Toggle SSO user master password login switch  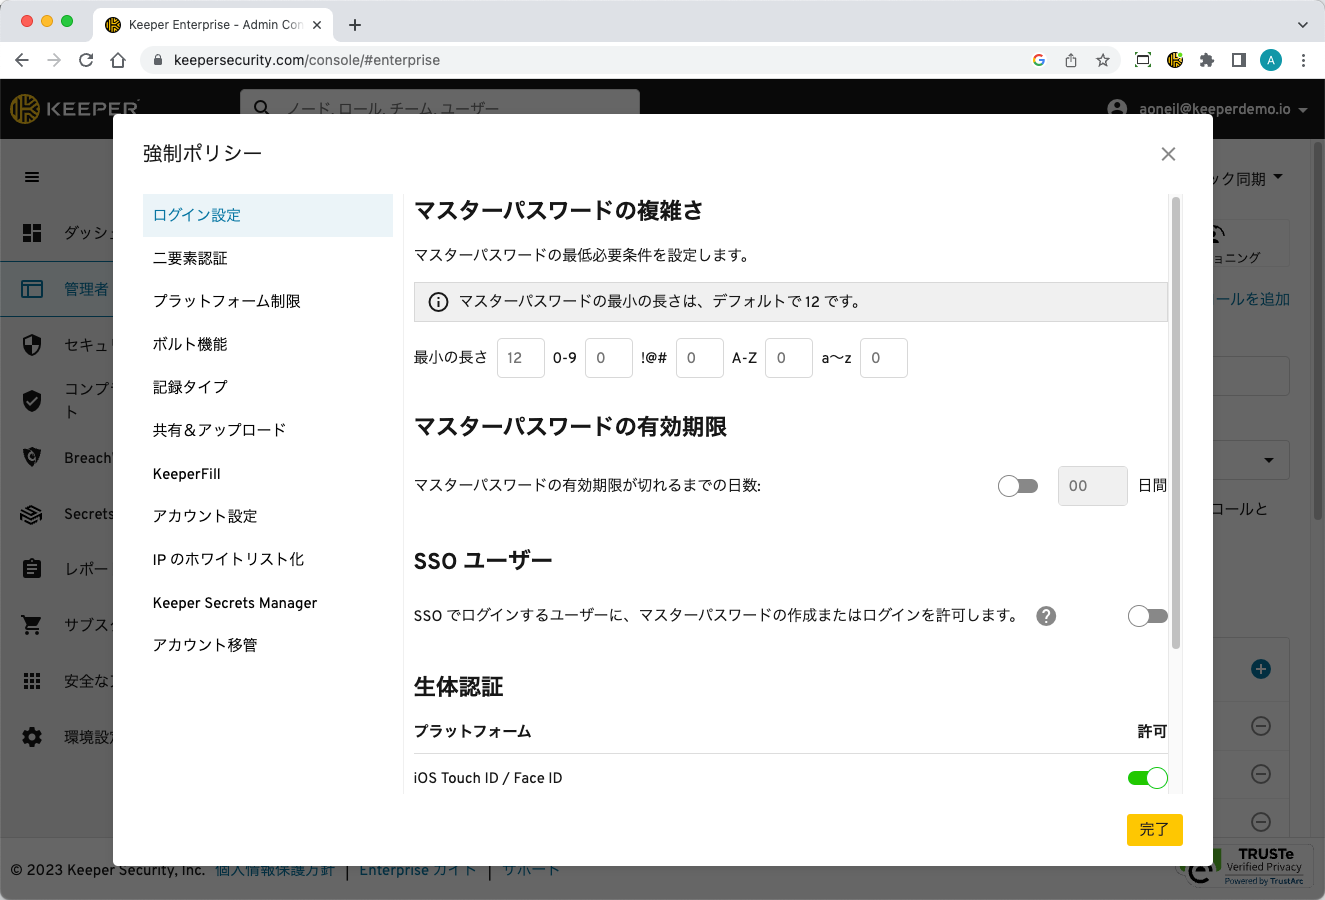tap(1147, 616)
